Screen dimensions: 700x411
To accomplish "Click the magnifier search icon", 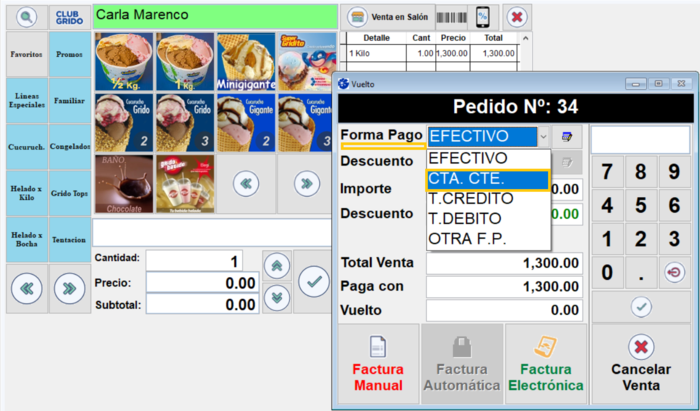I will [26, 17].
